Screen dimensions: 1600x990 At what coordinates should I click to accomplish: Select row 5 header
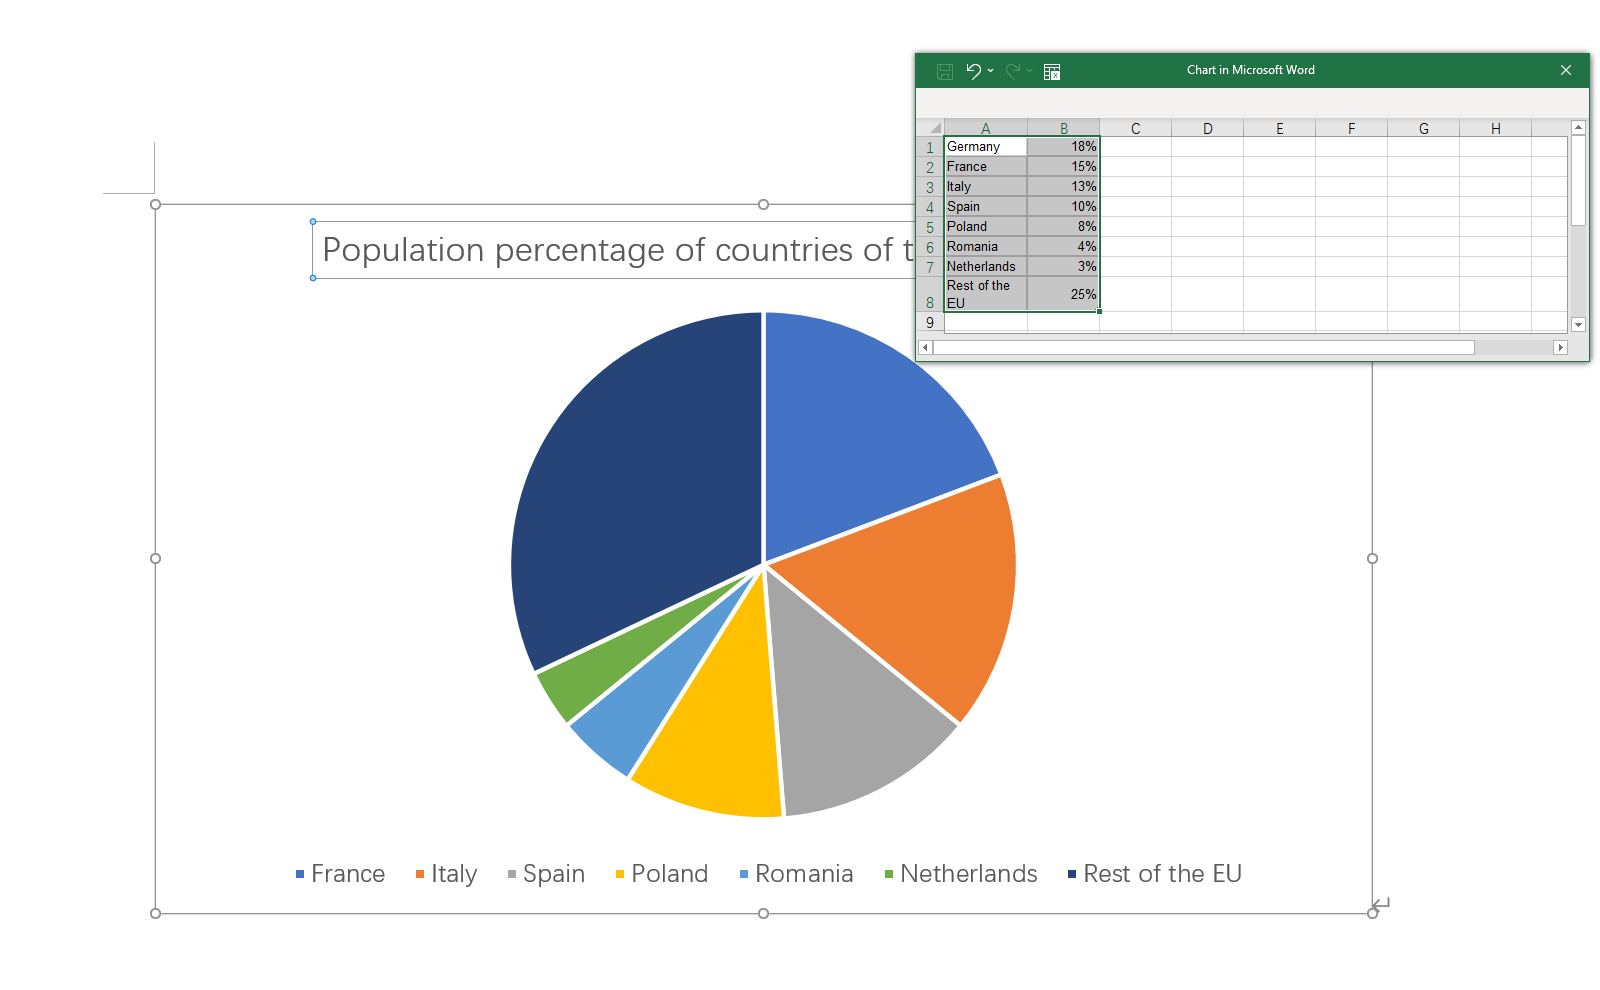pyautogui.click(x=930, y=227)
